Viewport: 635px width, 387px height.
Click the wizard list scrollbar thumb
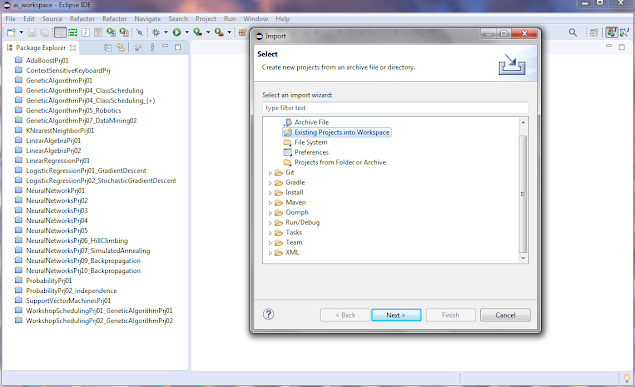(x=523, y=194)
